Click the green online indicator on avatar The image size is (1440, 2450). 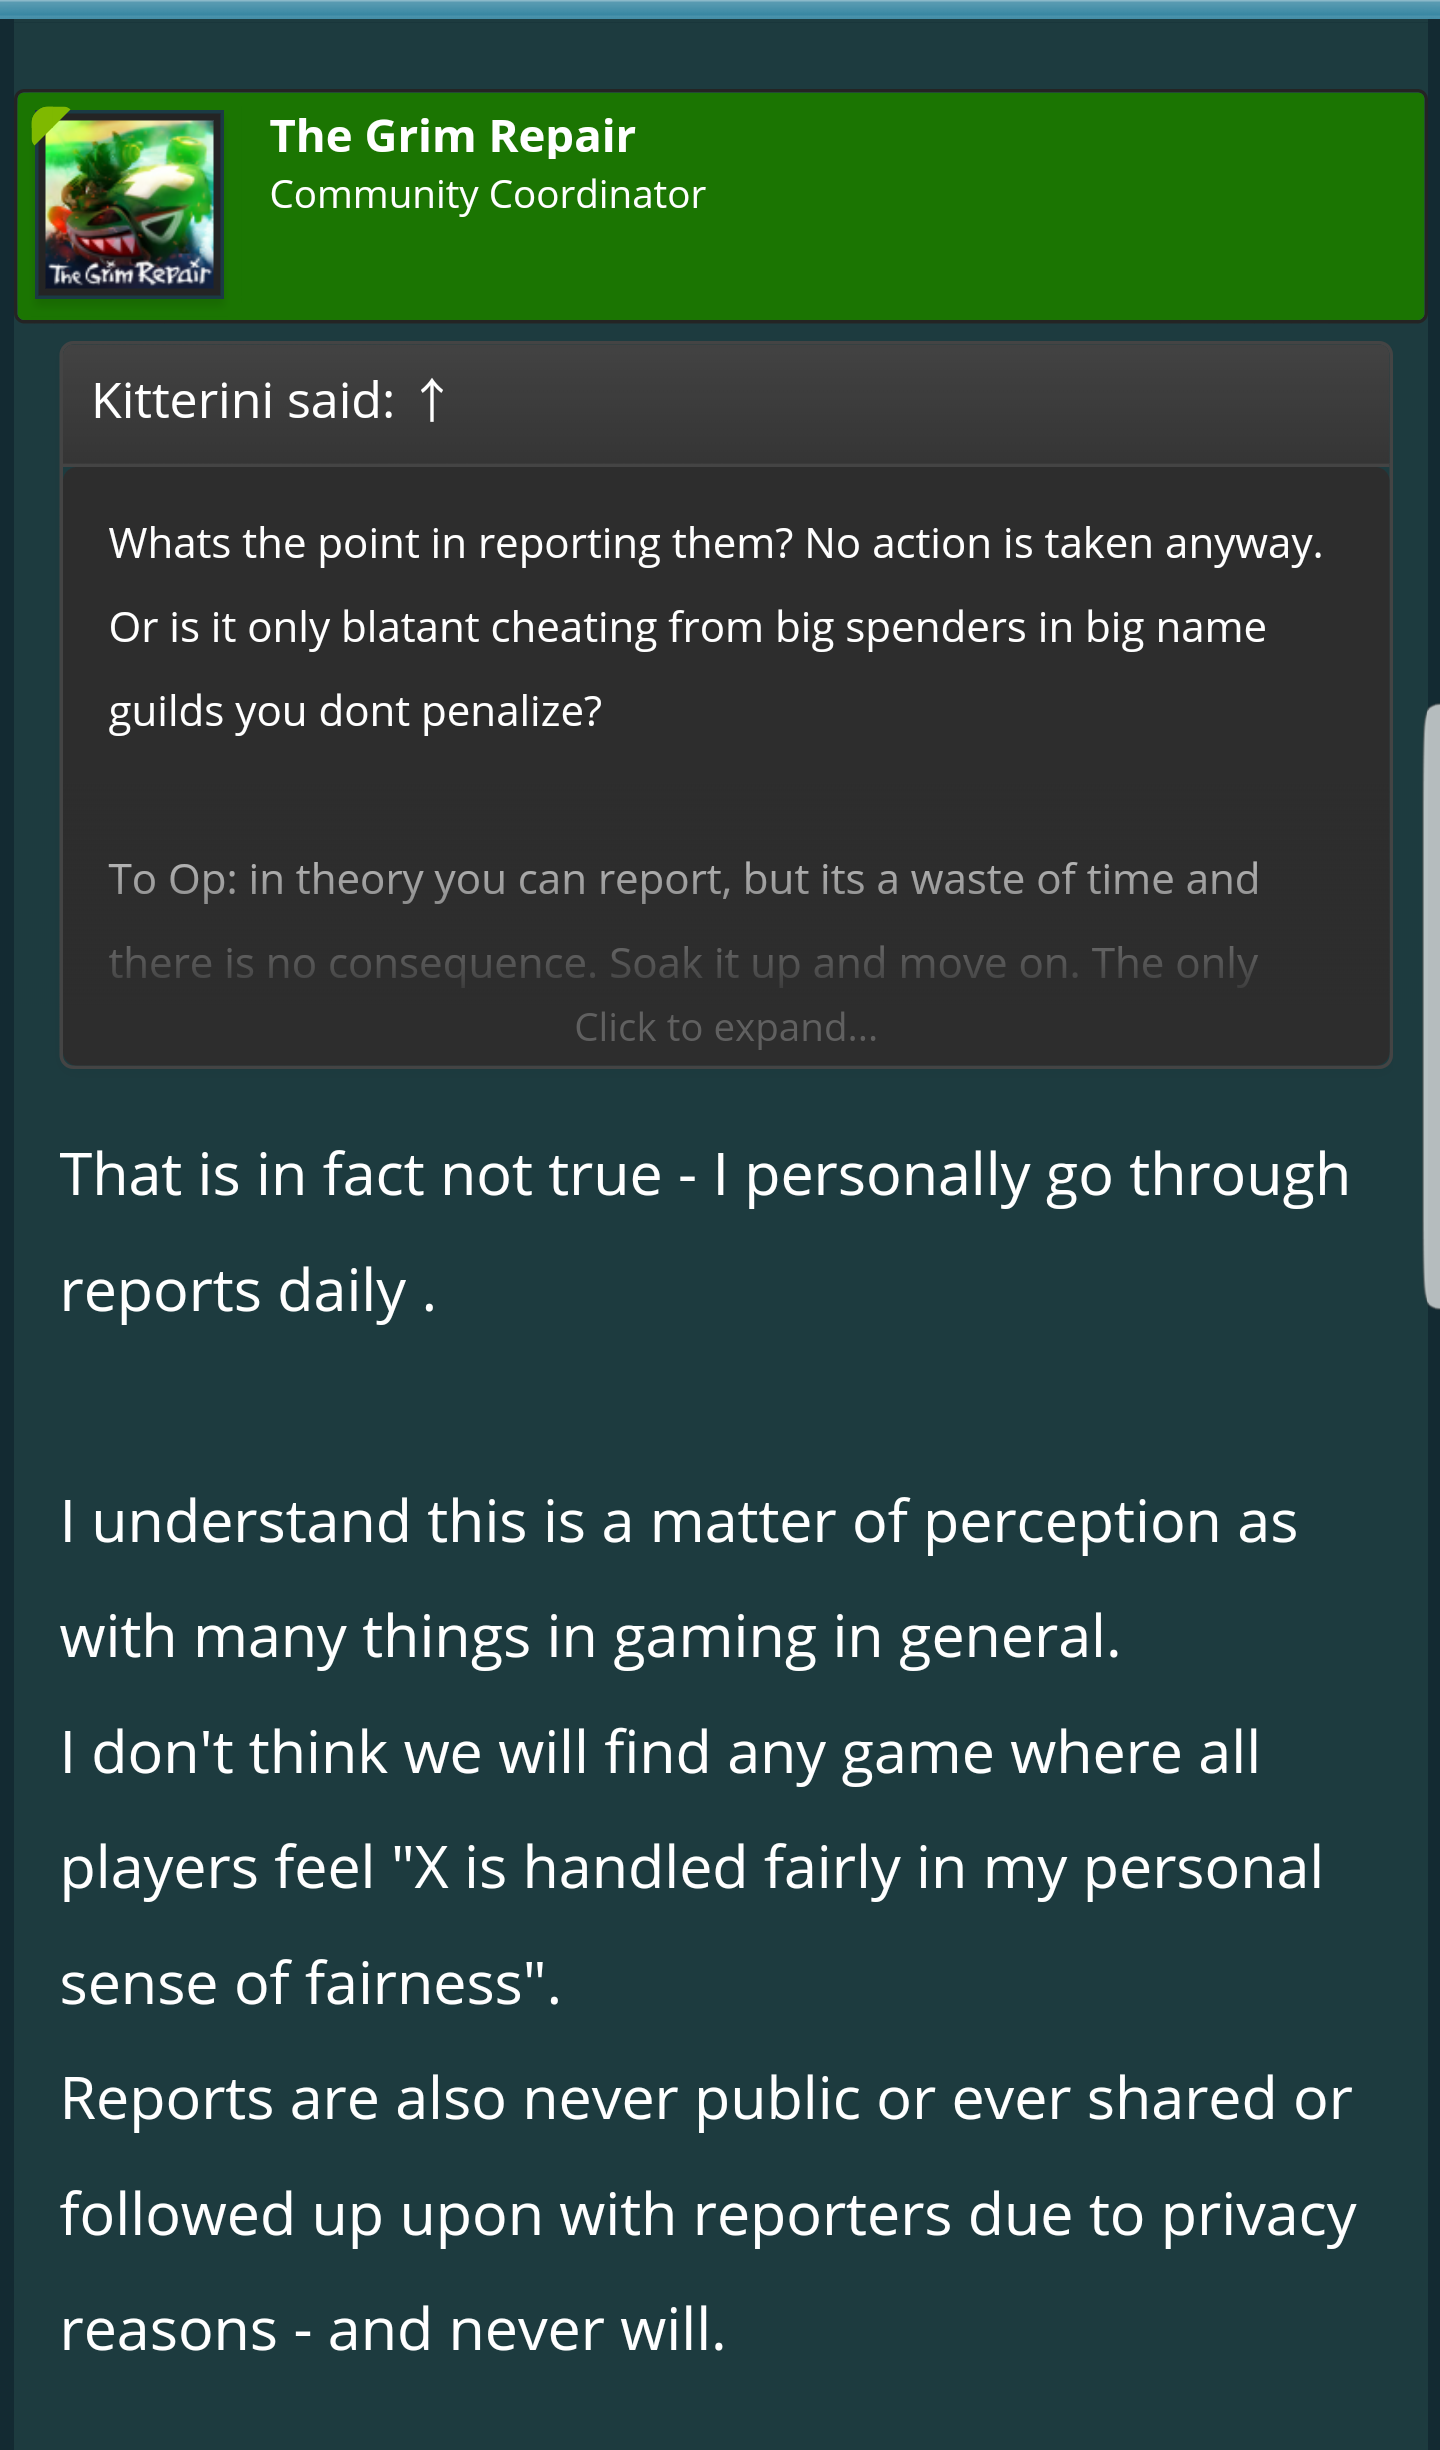coord(47,122)
